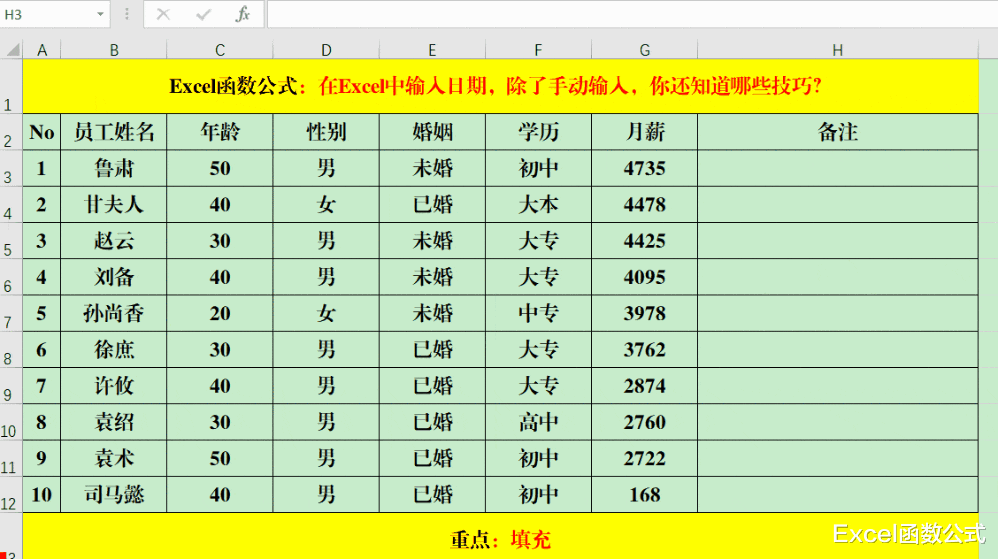Image resolution: width=998 pixels, height=559 pixels.
Task: Click the salary cell 2722
Action: [x=645, y=458]
